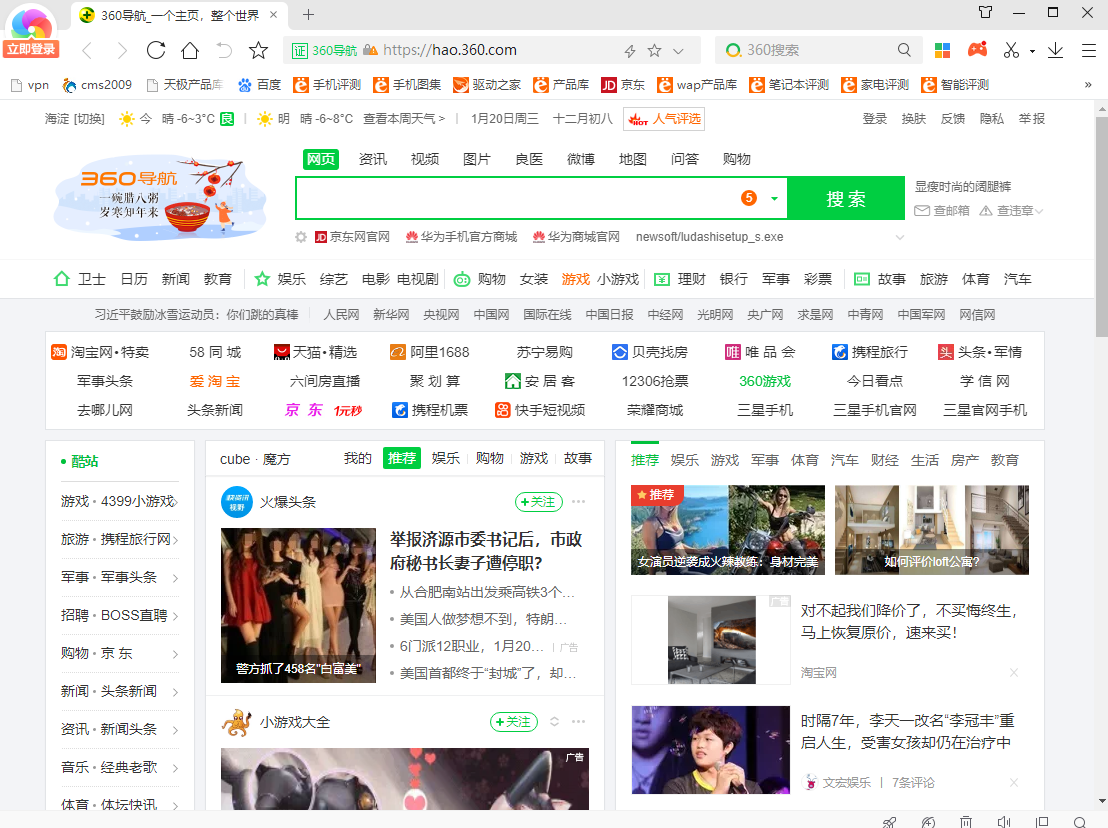This screenshot has width=1108, height=828.
Task: Expand 游戏·4399小游戏 arrow
Action: 175,502
